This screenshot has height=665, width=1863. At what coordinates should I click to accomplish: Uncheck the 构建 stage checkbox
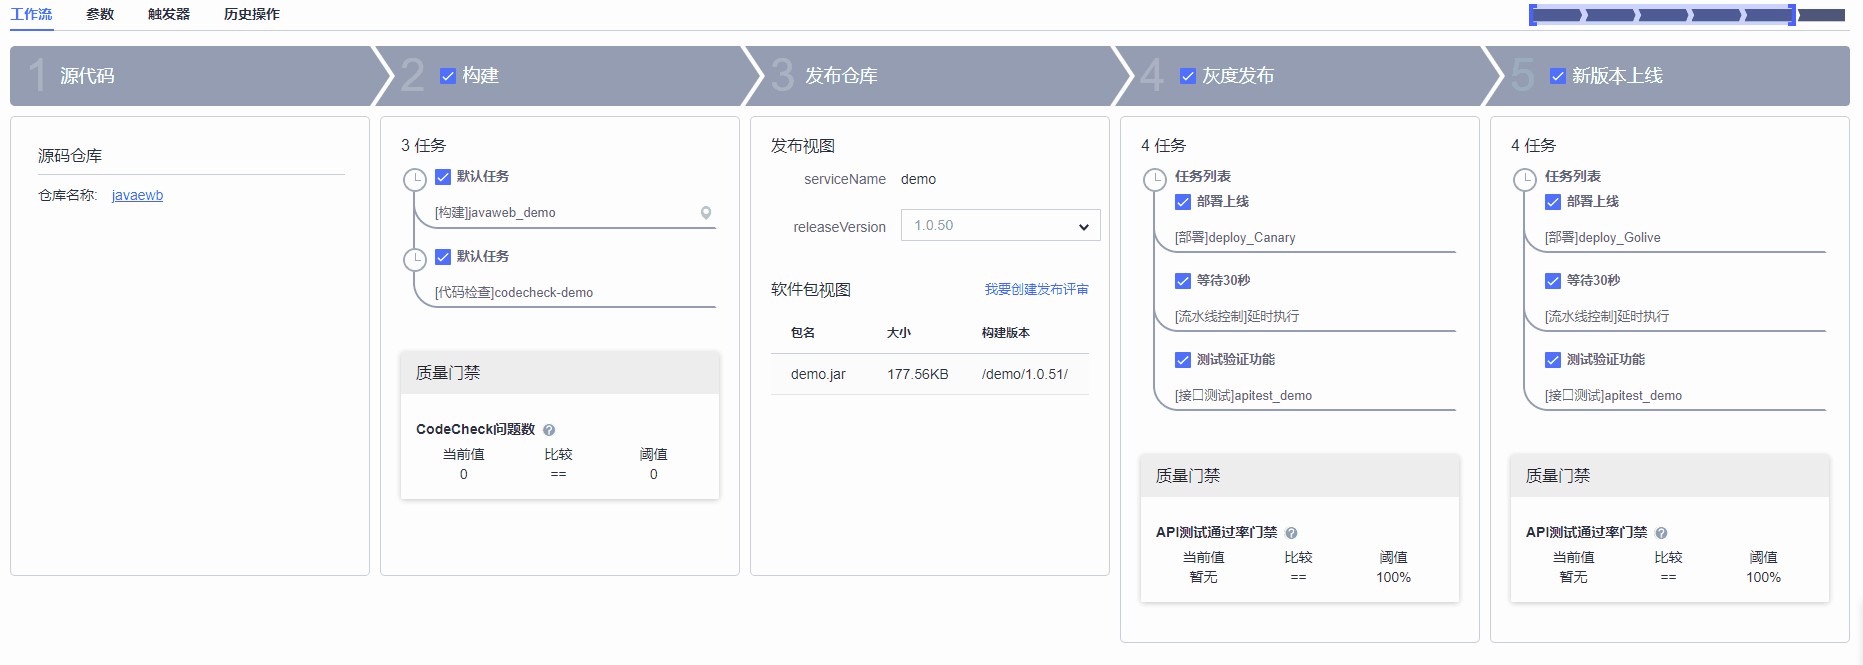pyautogui.click(x=448, y=76)
